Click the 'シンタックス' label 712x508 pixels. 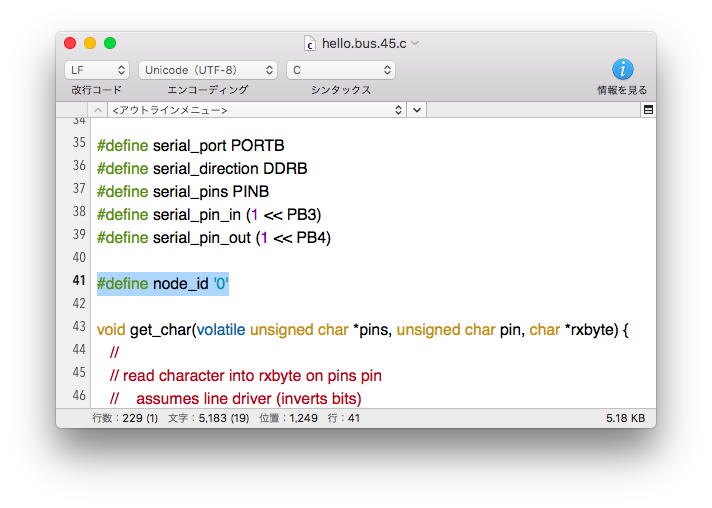tap(341, 90)
